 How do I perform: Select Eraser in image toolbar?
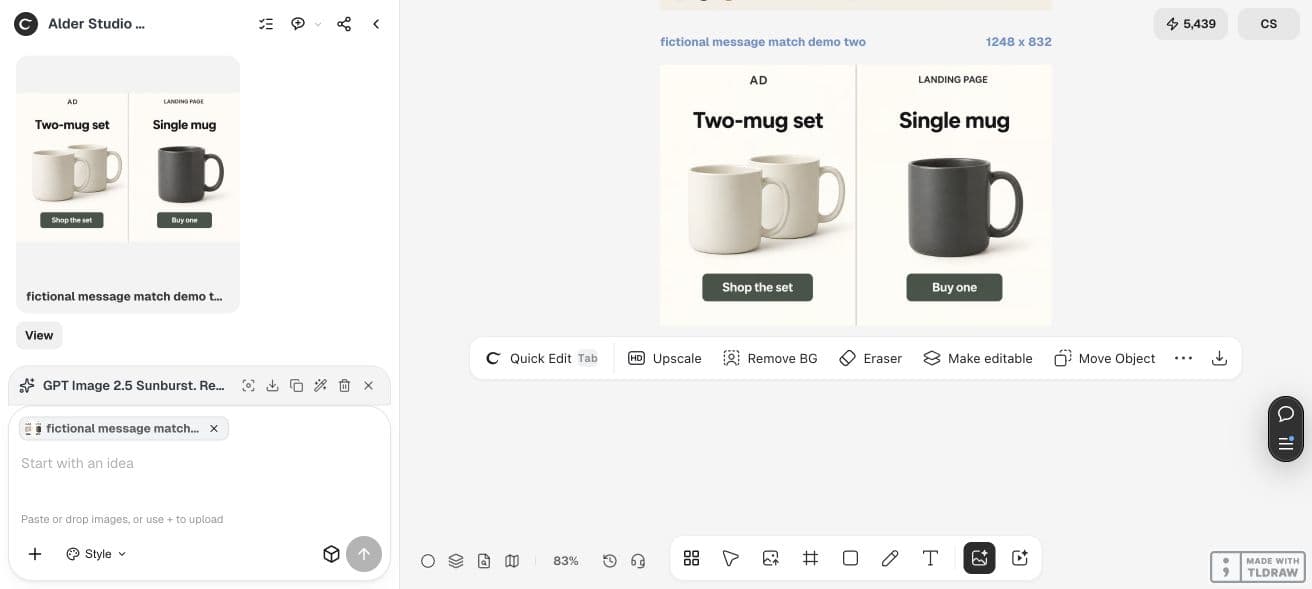click(x=870, y=358)
